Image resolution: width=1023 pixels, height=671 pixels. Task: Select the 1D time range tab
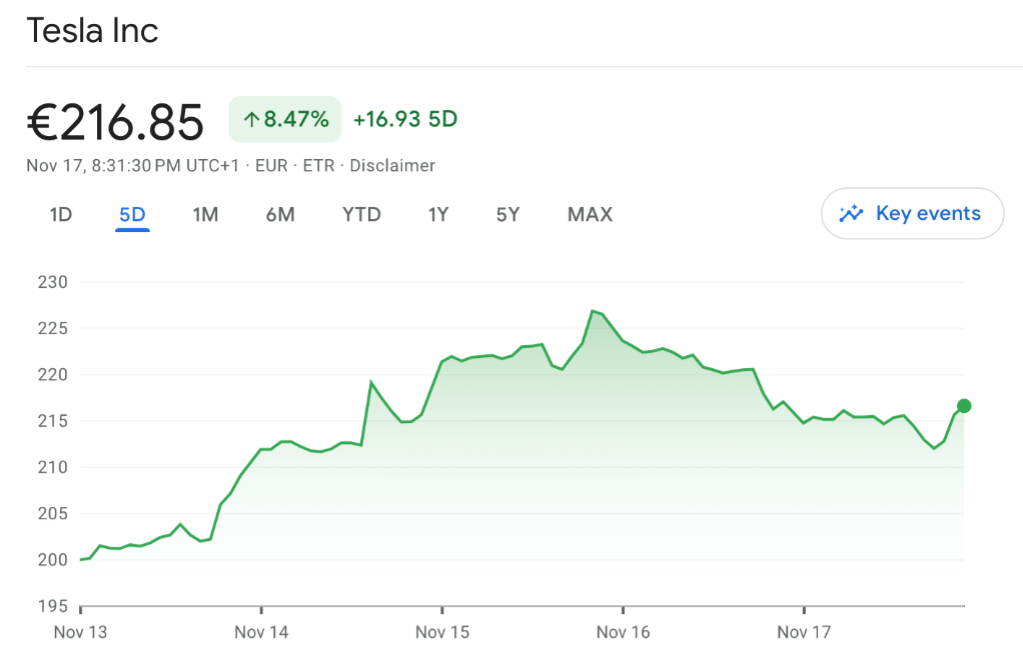point(61,214)
